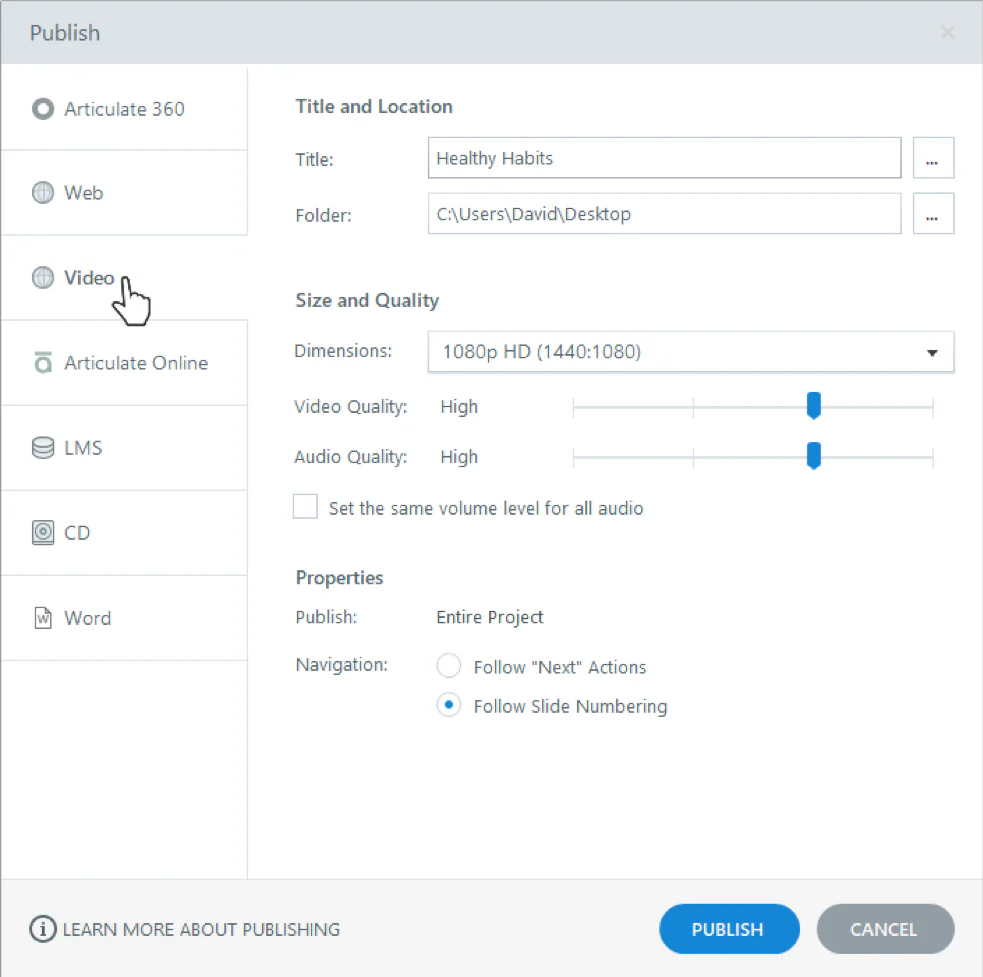This screenshot has height=977, width=983.
Task: Click the LMS database icon
Action: click(43, 448)
